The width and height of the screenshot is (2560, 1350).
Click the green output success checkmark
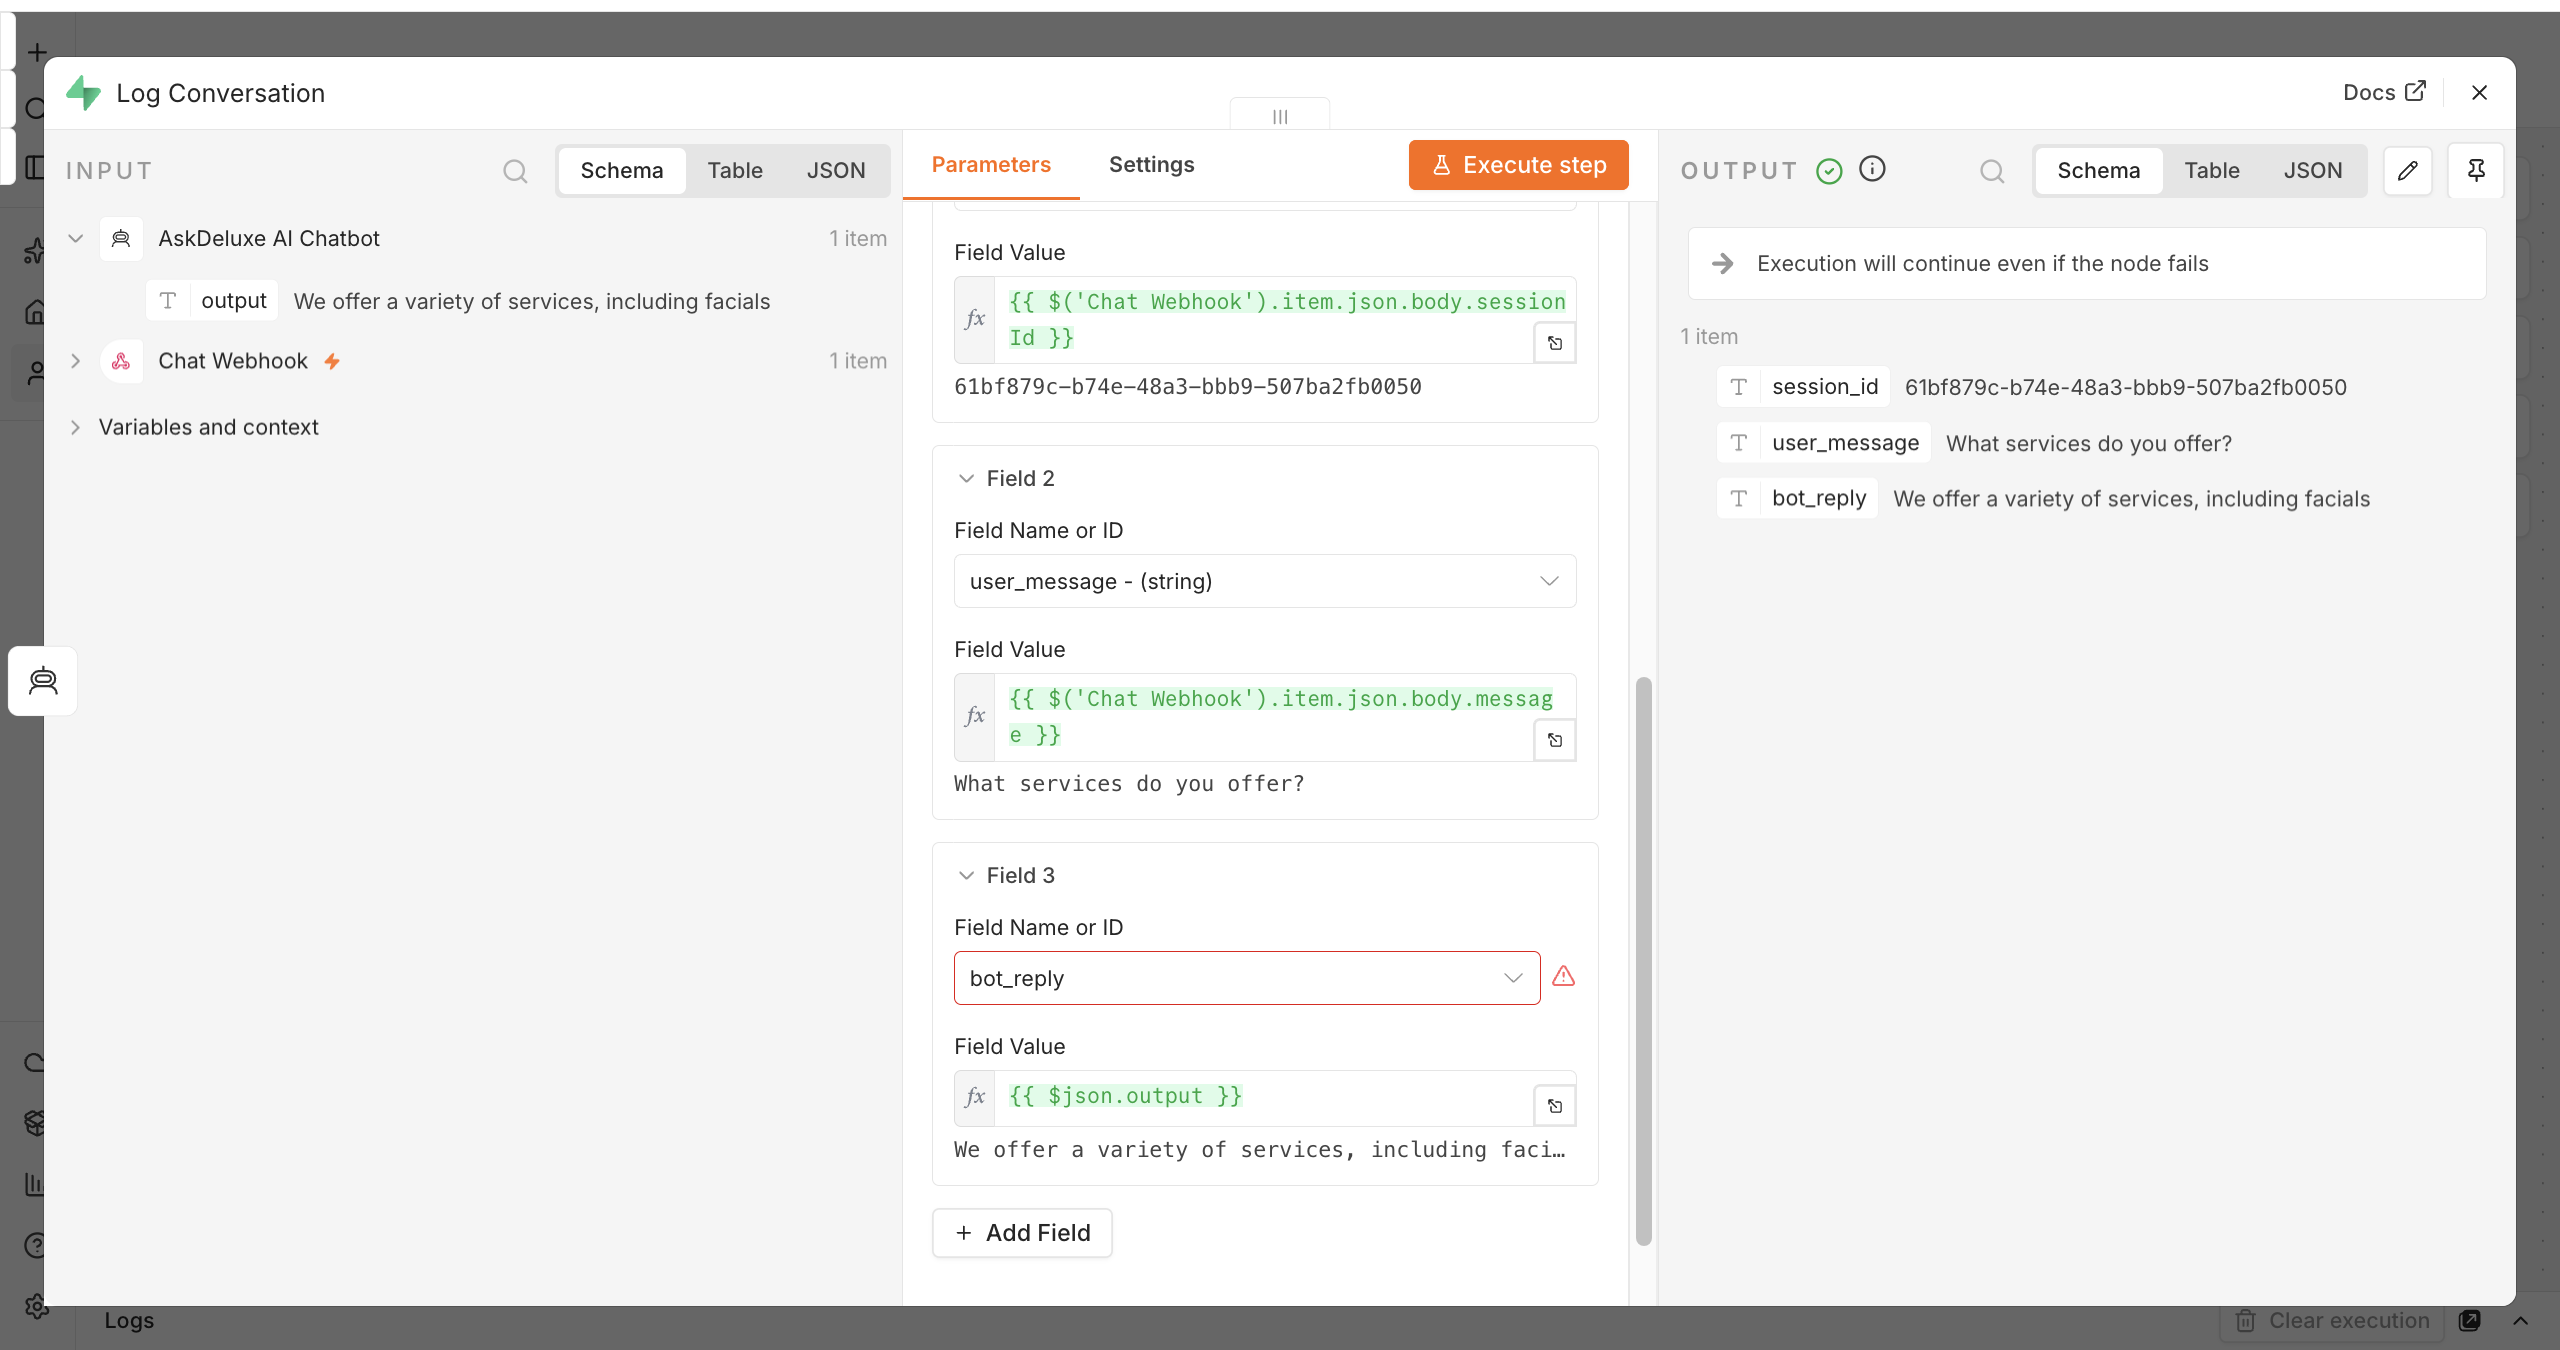(x=1829, y=171)
